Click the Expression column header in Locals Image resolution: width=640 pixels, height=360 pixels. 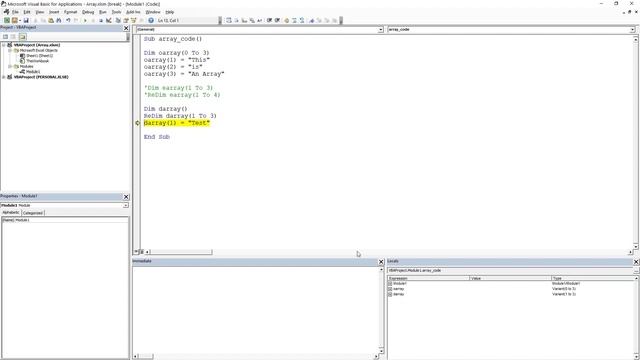pyautogui.click(x=429, y=278)
